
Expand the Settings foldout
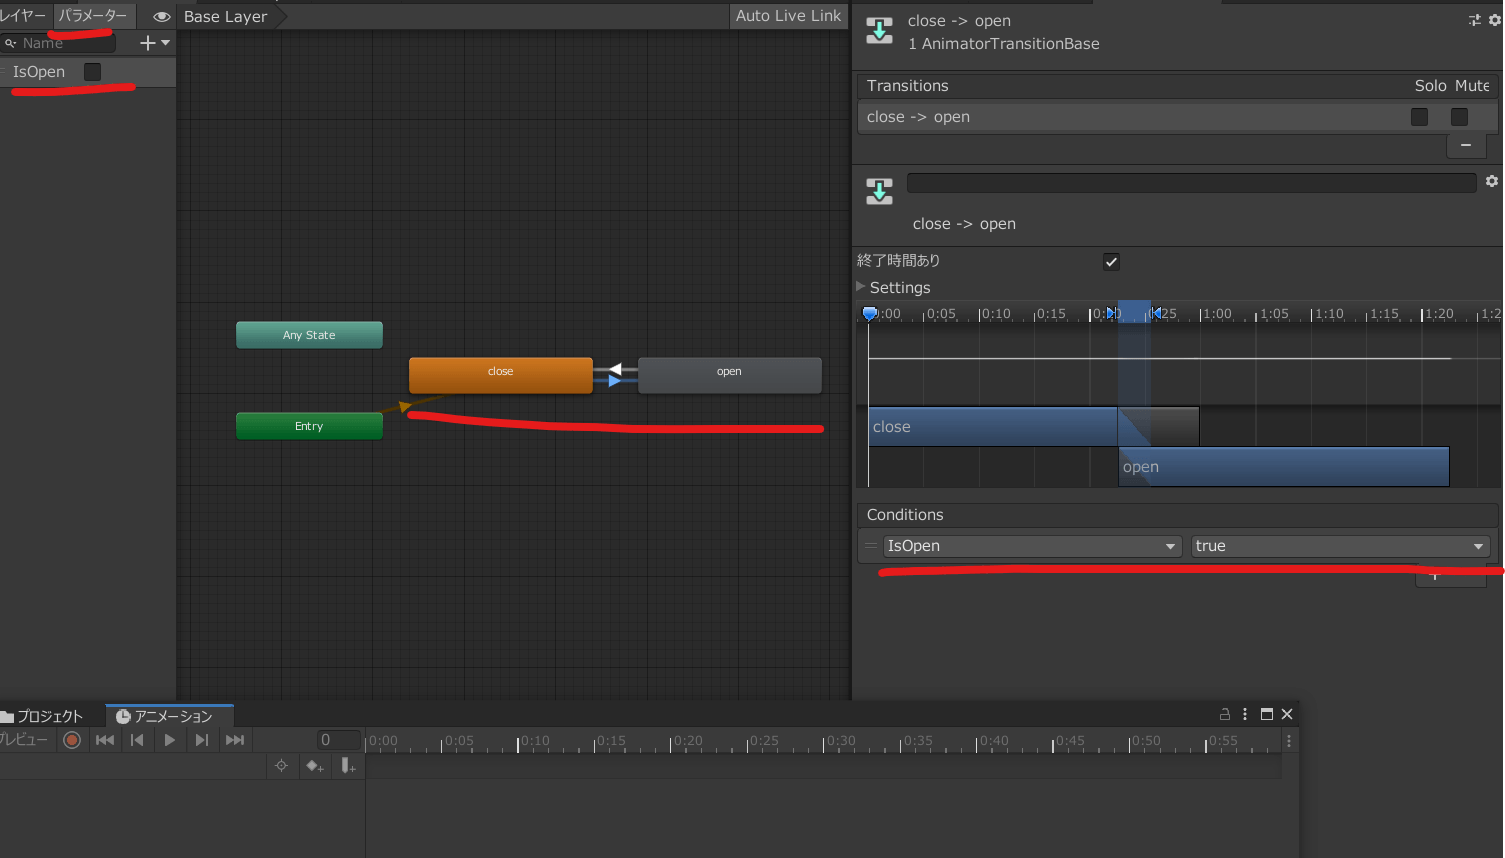[861, 287]
